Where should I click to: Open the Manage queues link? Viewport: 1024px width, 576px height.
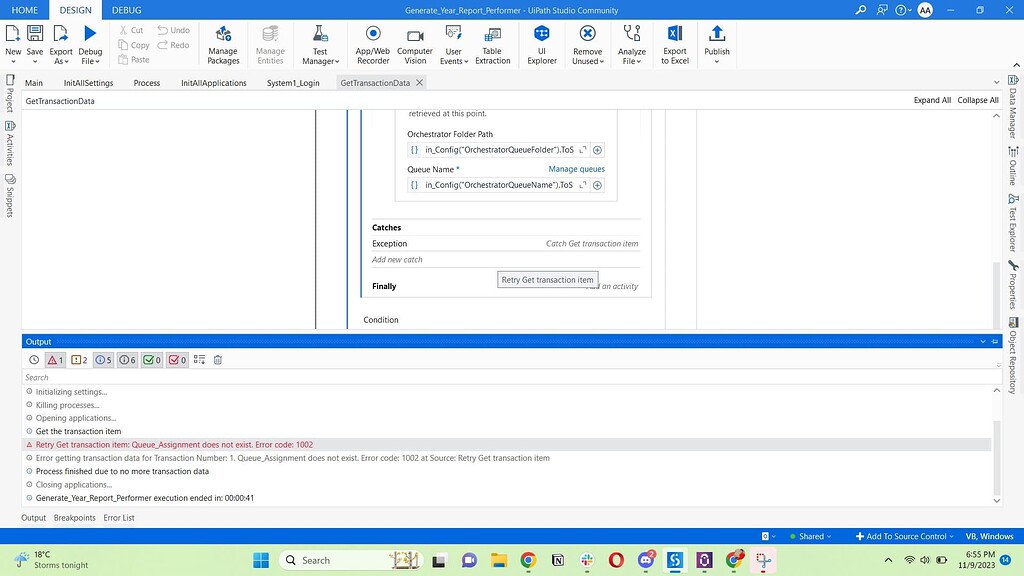pyautogui.click(x=576, y=169)
